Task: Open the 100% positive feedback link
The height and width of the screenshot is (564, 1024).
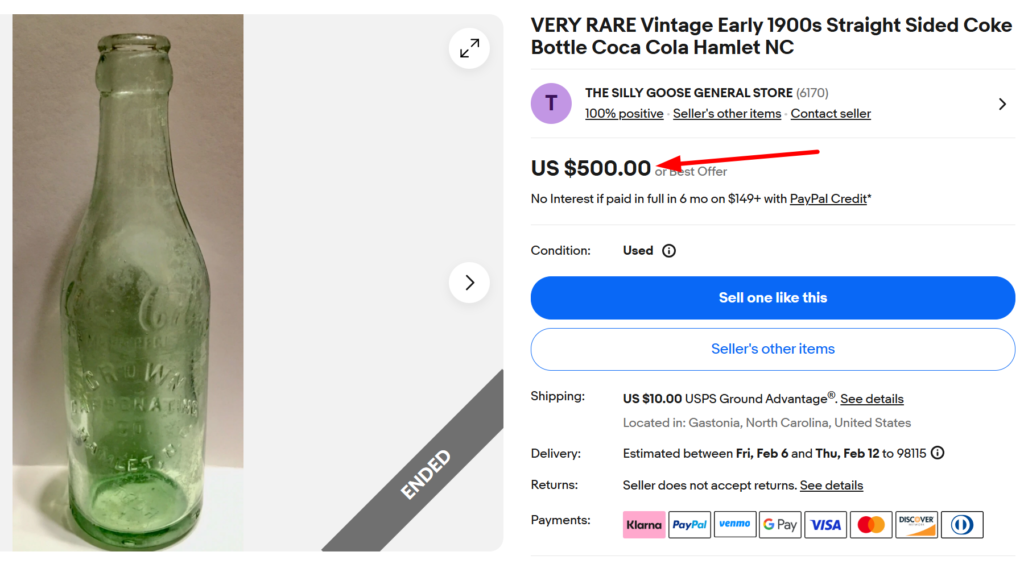Action: click(x=624, y=114)
